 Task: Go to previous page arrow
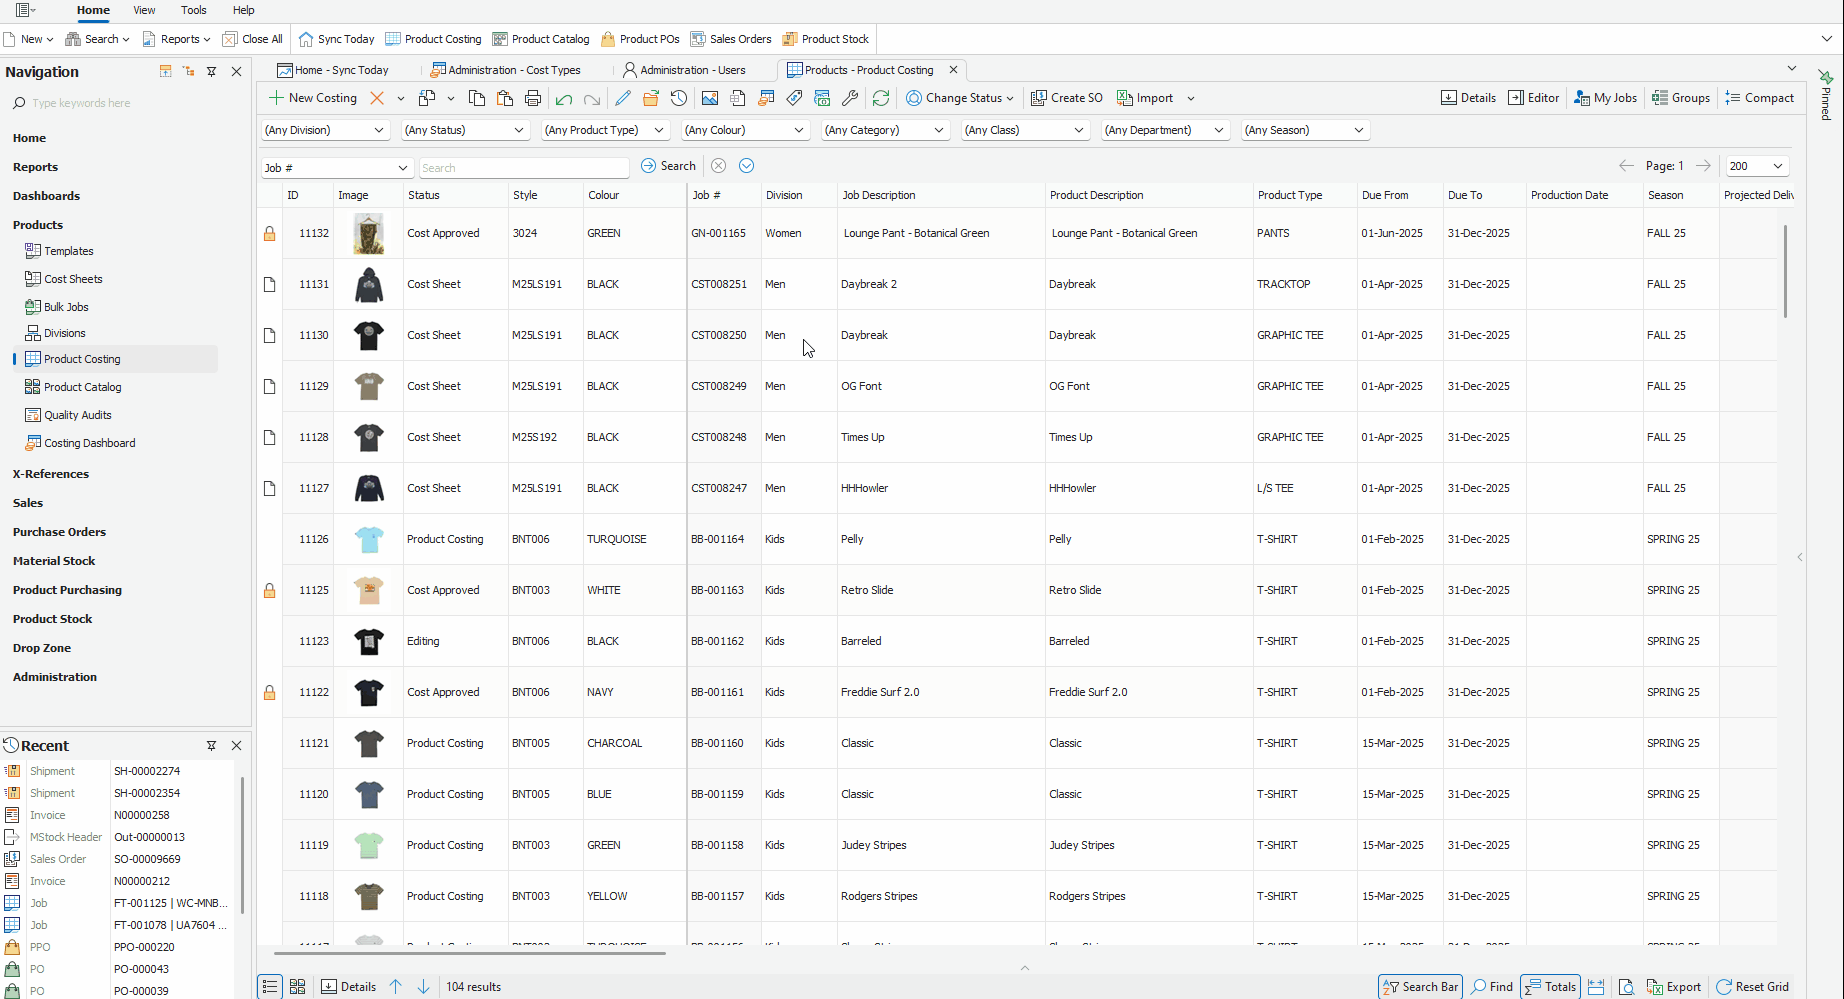point(1626,166)
